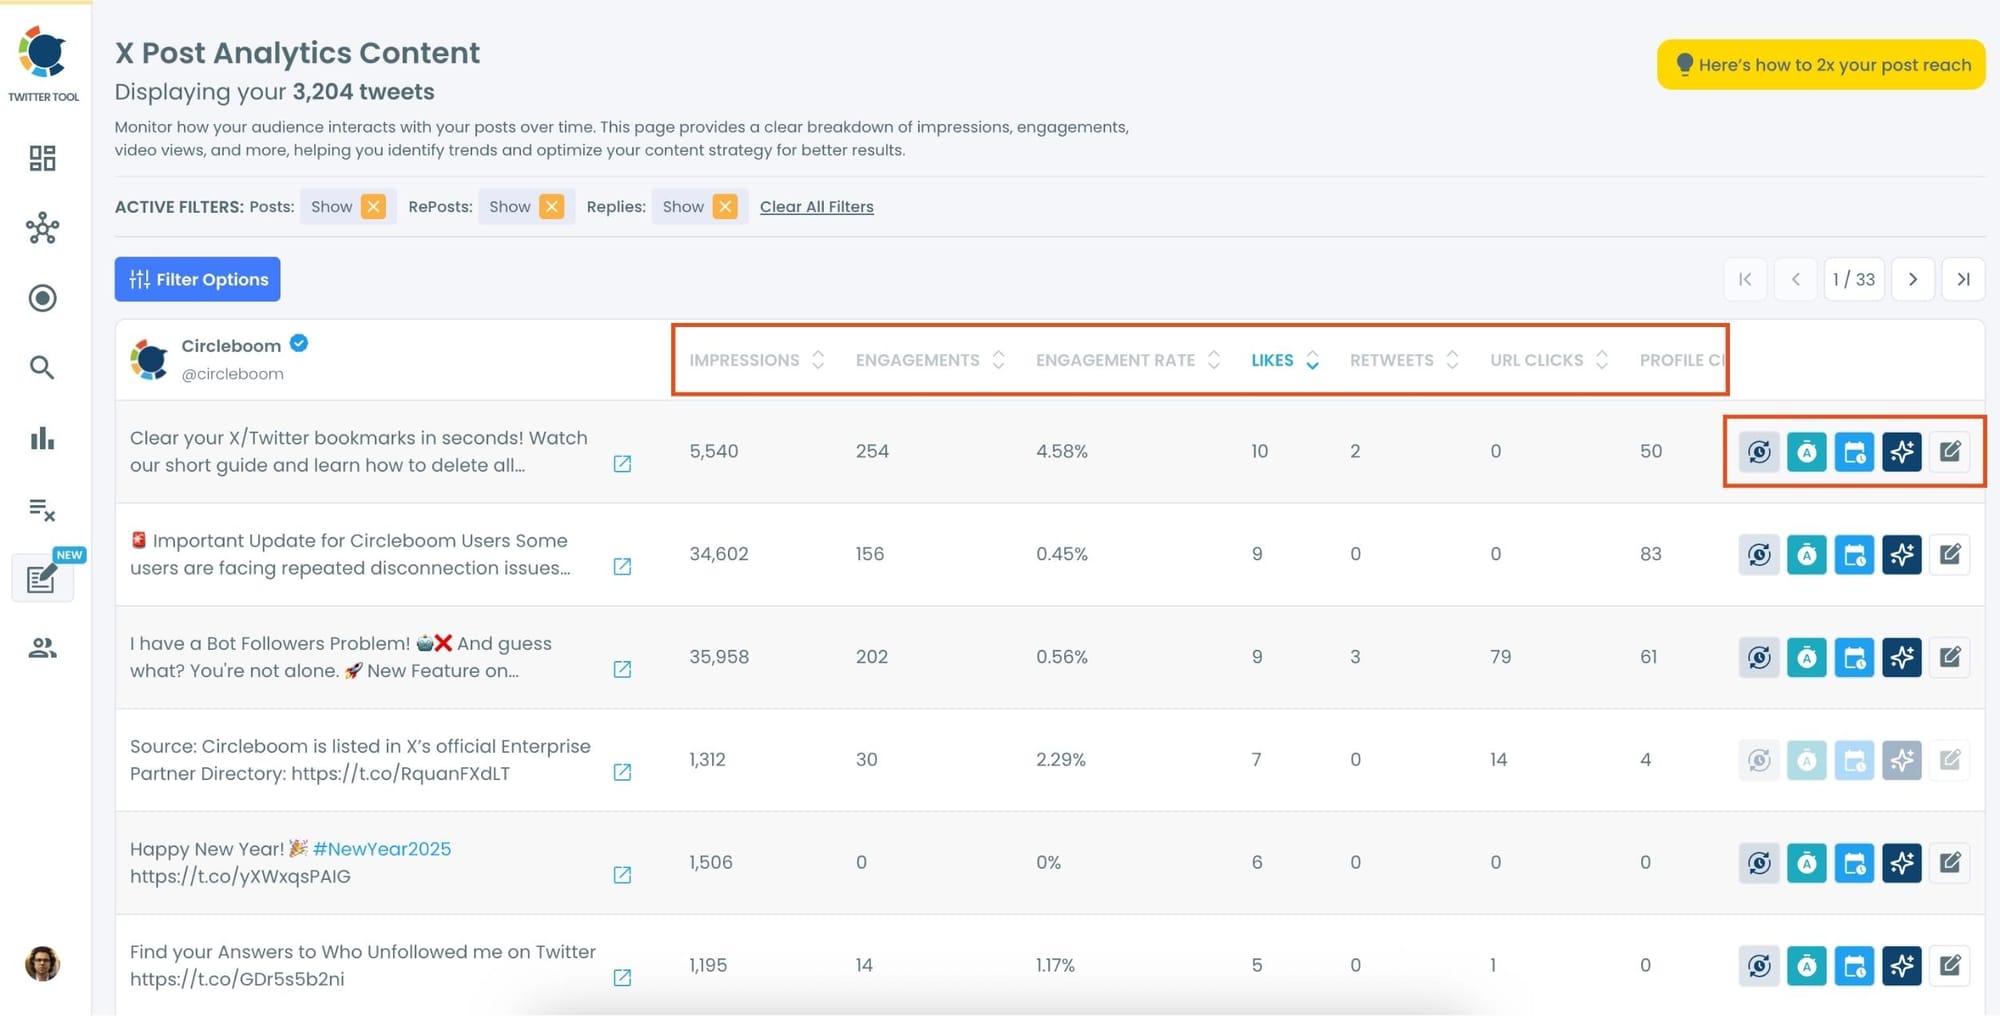Open the schedule calendar icon for the bookmarks tweet
Image resolution: width=2000 pixels, height=1016 pixels.
[1854, 452]
